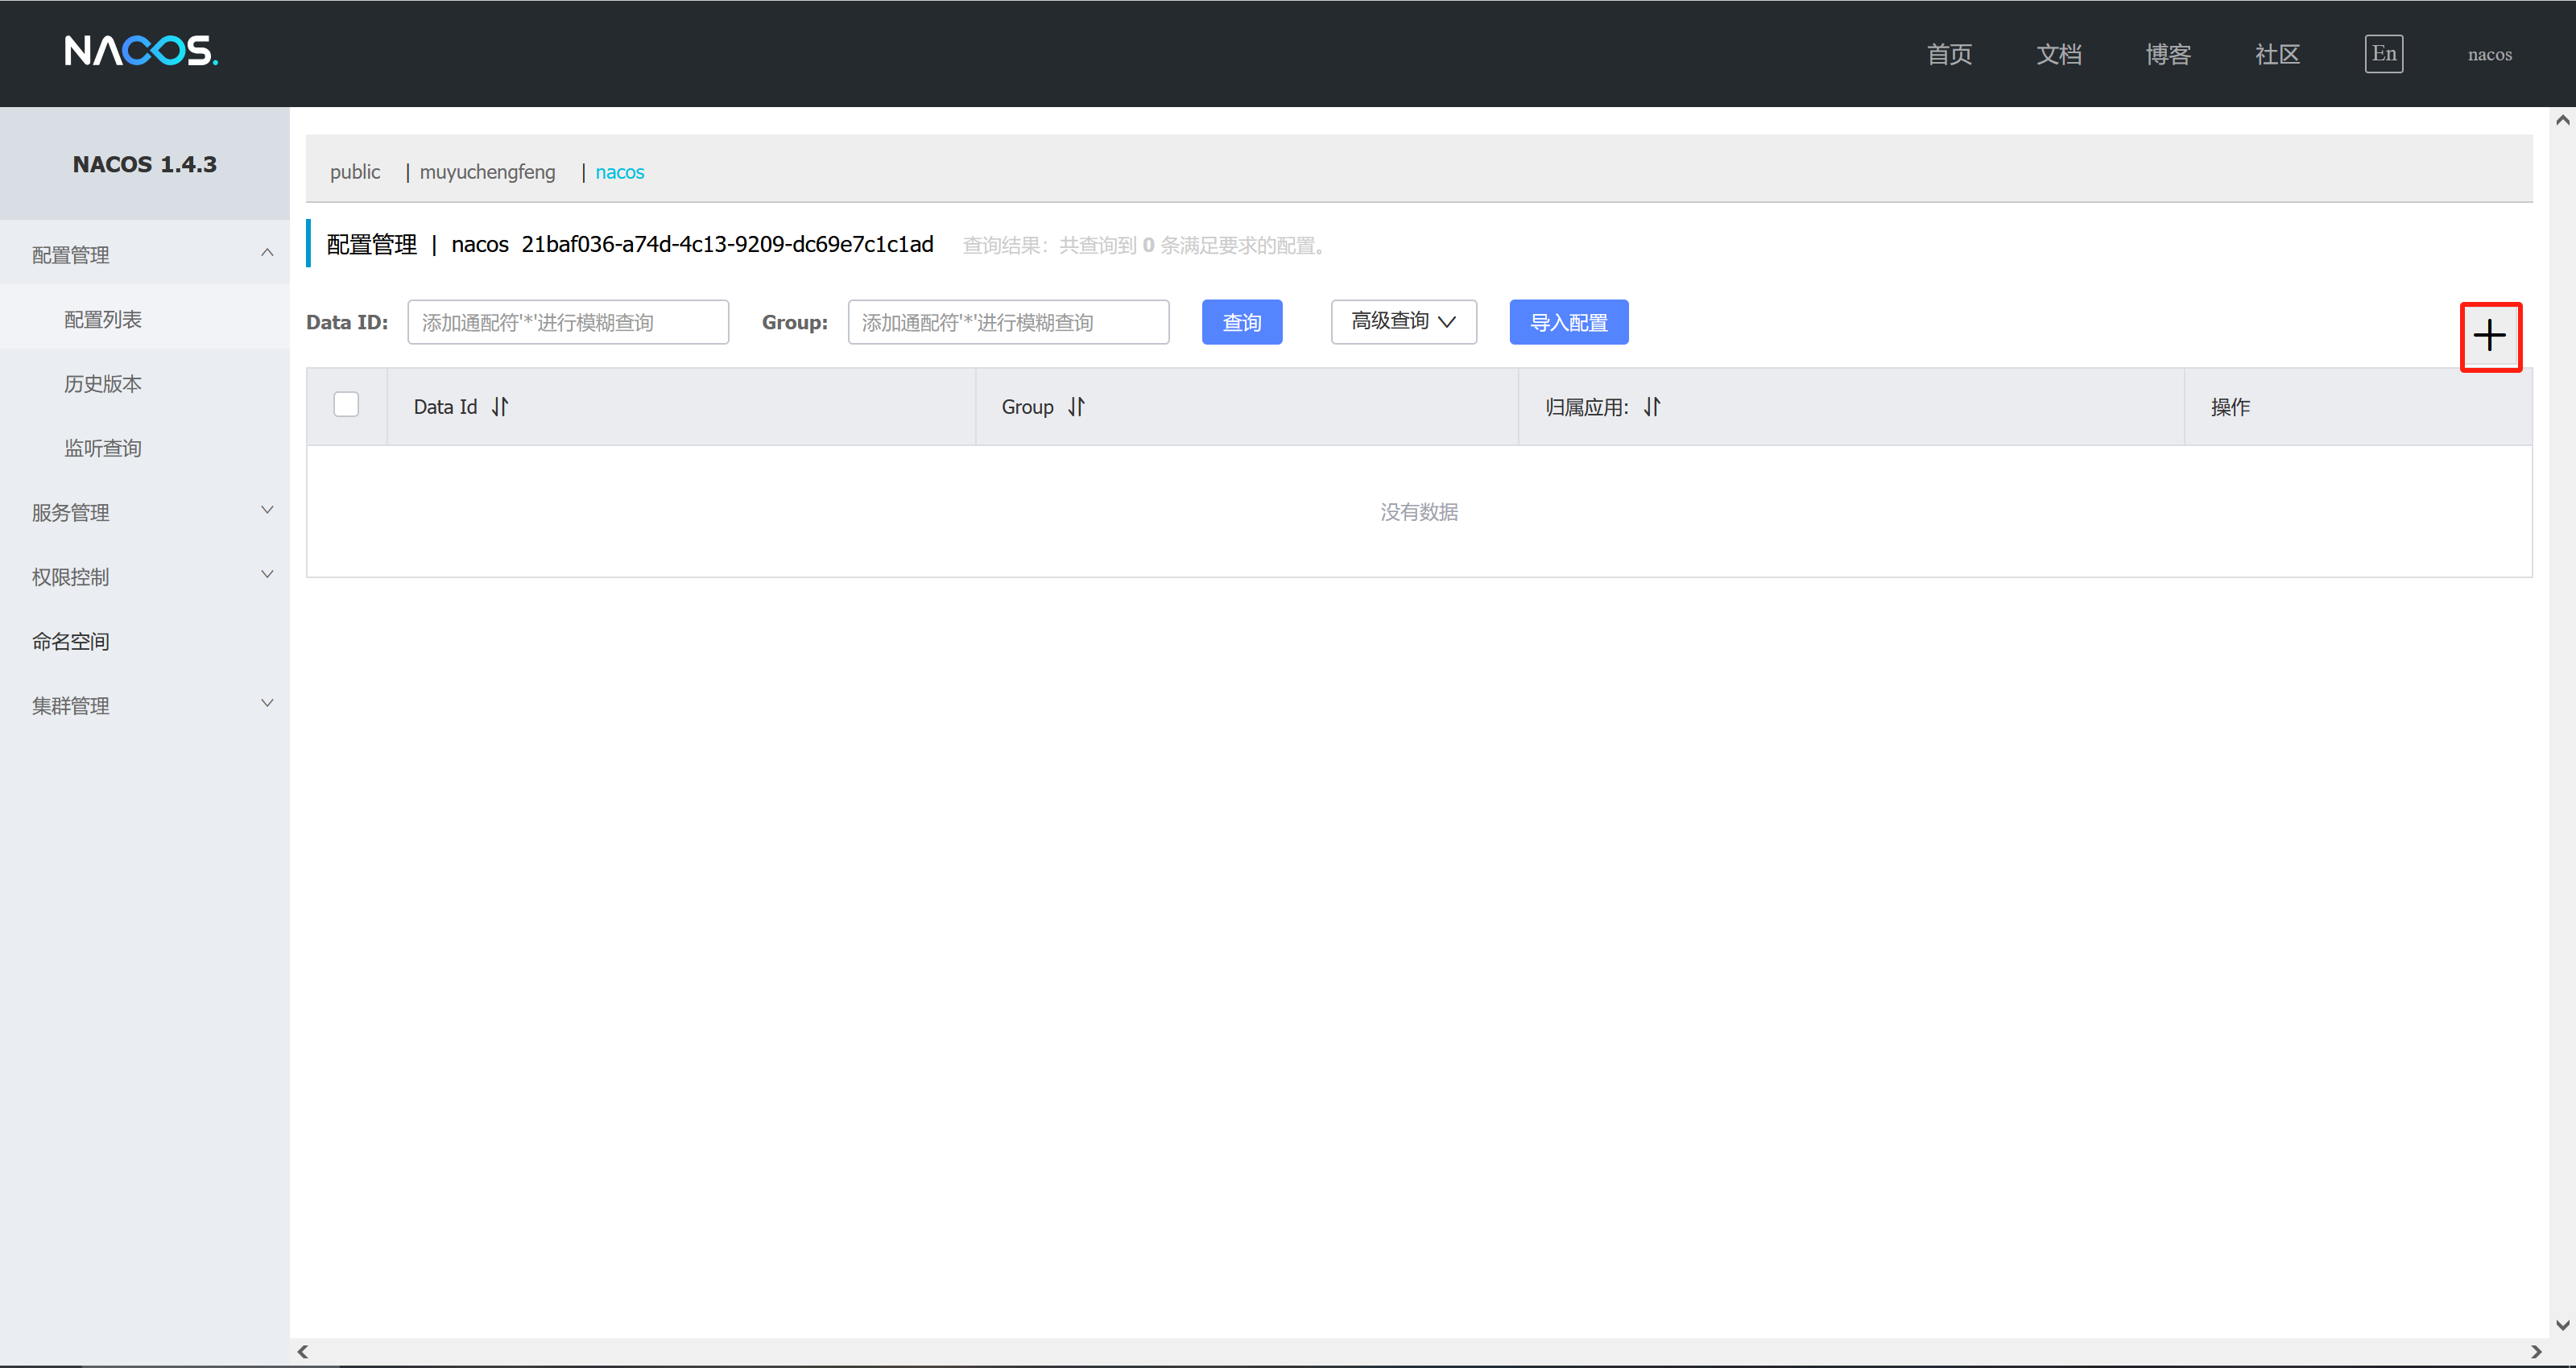Sort the table by Group
This screenshot has width=2576, height=1368.
click(1075, 407)
